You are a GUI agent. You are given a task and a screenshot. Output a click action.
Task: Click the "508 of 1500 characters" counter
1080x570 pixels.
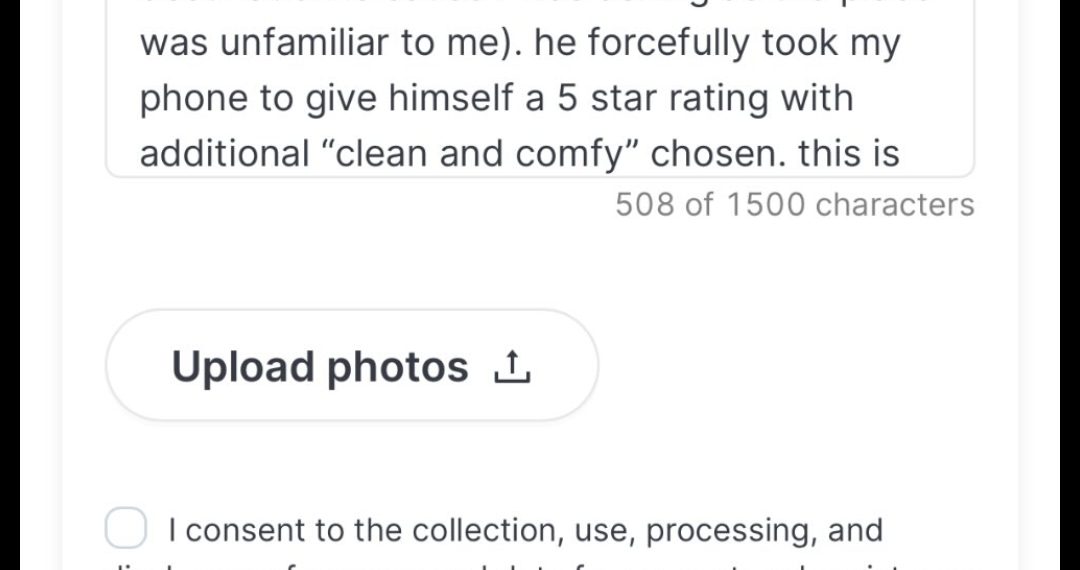pyautogui.click(x=794, y=204)
